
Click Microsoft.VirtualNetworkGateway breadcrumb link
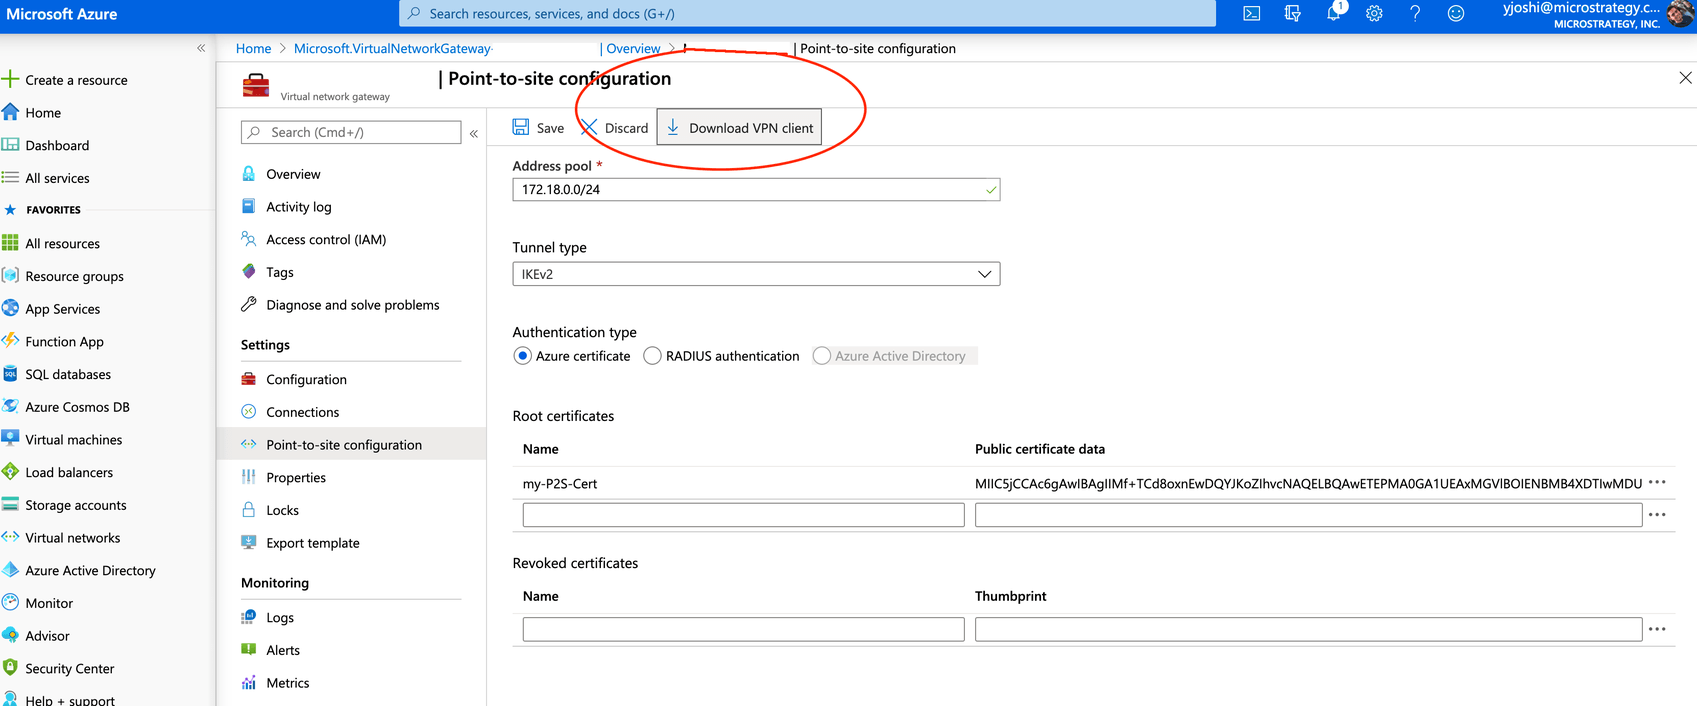click(392, 49)
